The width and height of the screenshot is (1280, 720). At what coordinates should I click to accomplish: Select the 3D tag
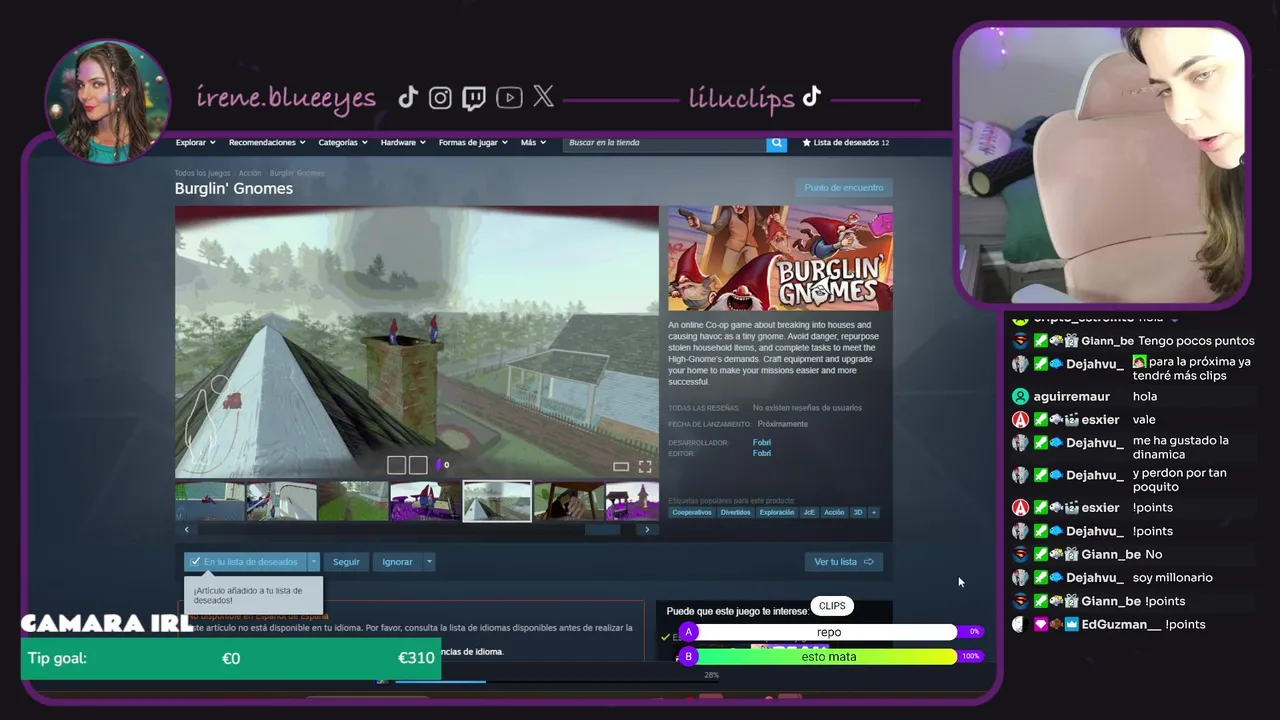coord(857,512)
